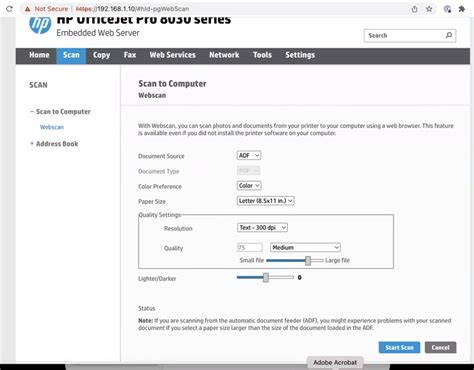Viewport: 474px width, 370px height.
Task: Click into the Search field
Action: pos(410,36)
